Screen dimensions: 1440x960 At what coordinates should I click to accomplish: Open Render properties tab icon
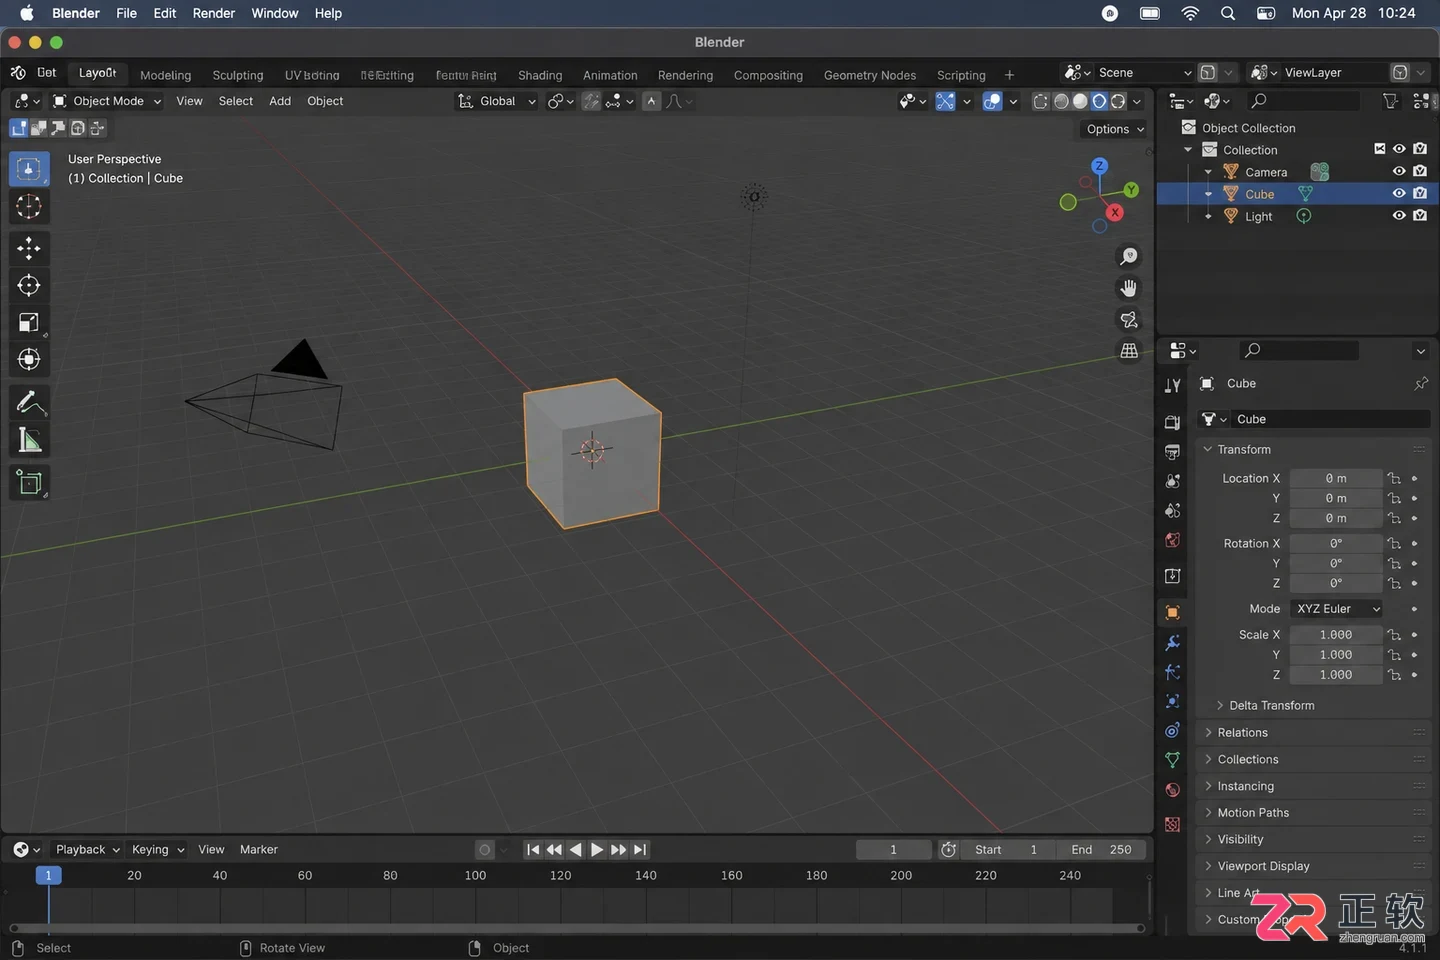pos(1173,422)
